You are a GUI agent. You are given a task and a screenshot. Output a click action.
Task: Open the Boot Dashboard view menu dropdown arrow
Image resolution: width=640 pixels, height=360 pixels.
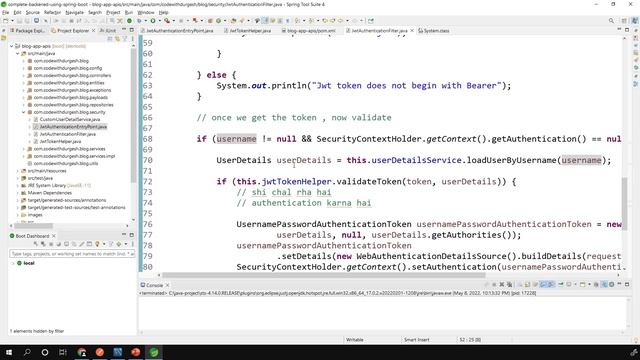[126, 244]
